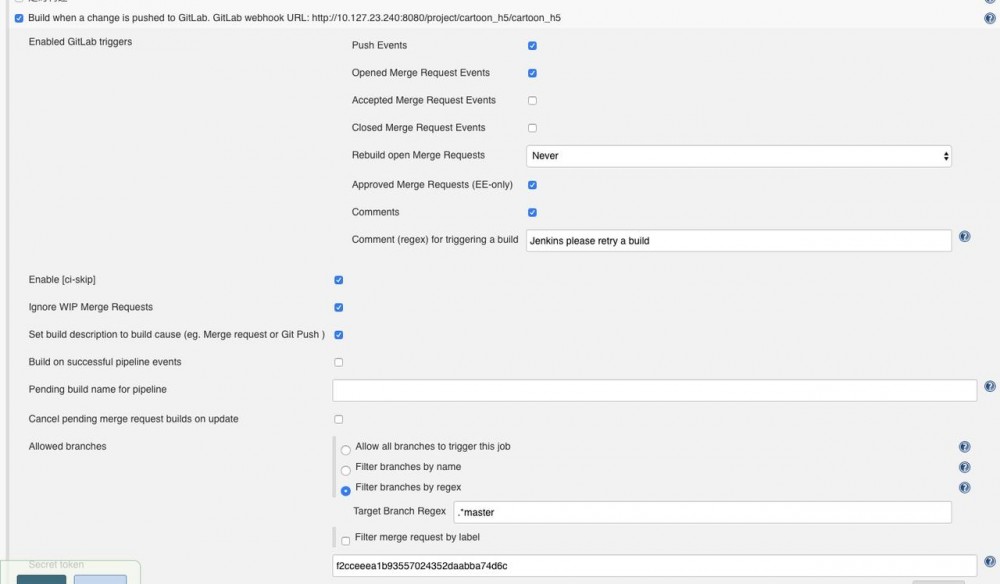This screenshot has height=584, width=1000.
Task: Show help for Allow all branches option
Action: 964,447
